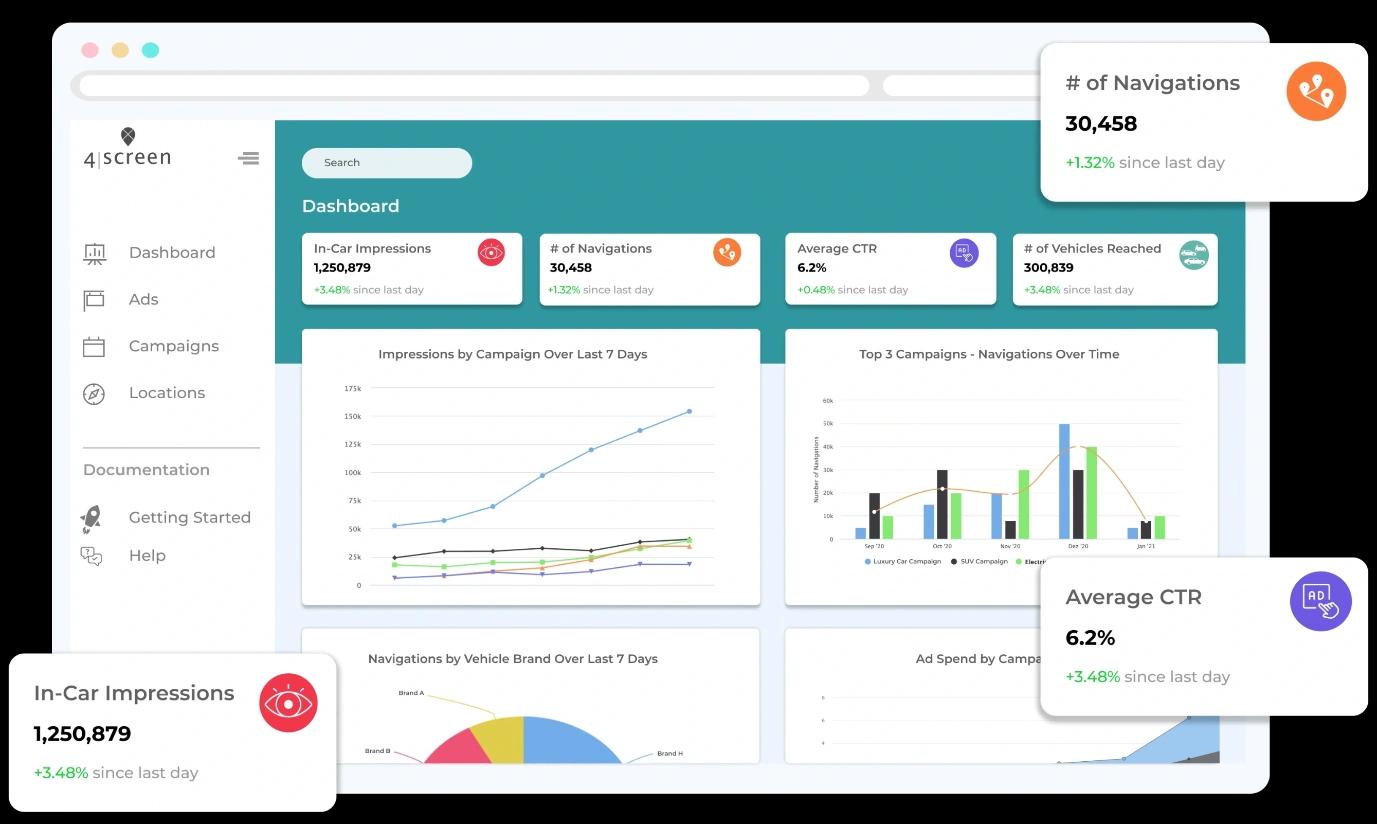The image size is (1377, 824).
Task: Open Getting Started documentation link
Action: coord(190,517)
